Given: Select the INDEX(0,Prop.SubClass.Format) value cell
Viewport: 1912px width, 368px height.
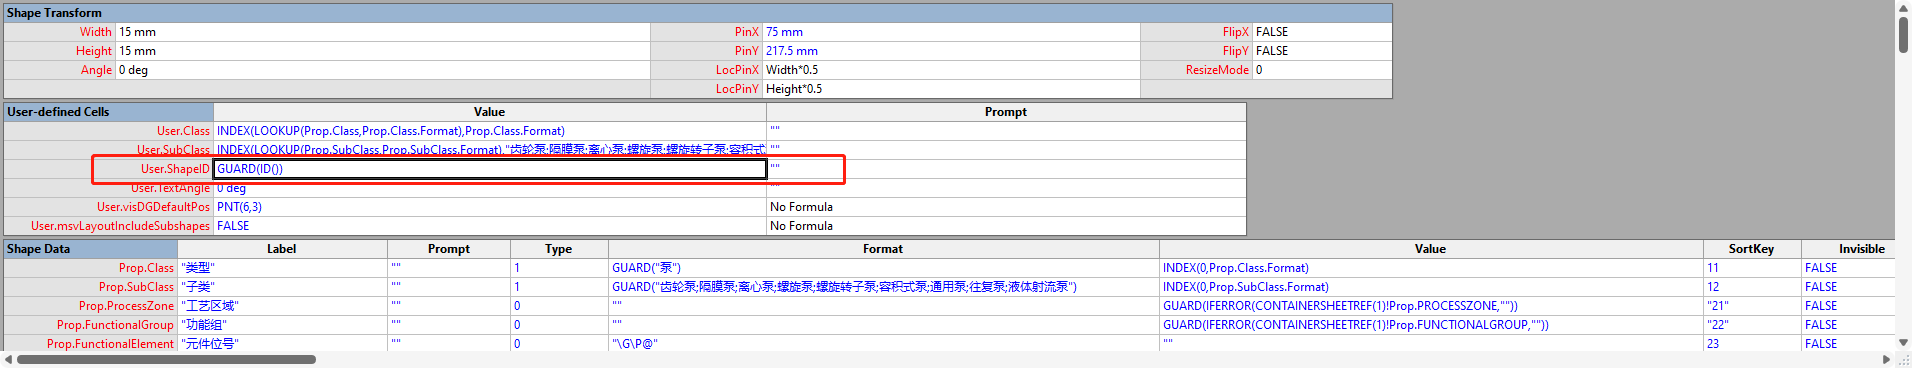Looking at the screenshot, I should (x=1431, y=287).
